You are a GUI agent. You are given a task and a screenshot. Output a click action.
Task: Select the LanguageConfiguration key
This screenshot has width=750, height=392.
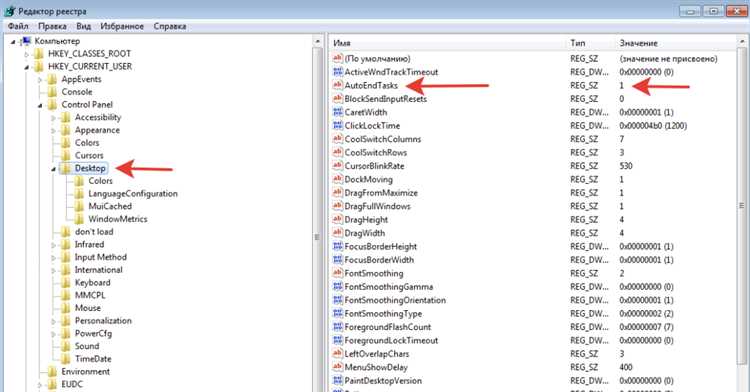(133, 194)
